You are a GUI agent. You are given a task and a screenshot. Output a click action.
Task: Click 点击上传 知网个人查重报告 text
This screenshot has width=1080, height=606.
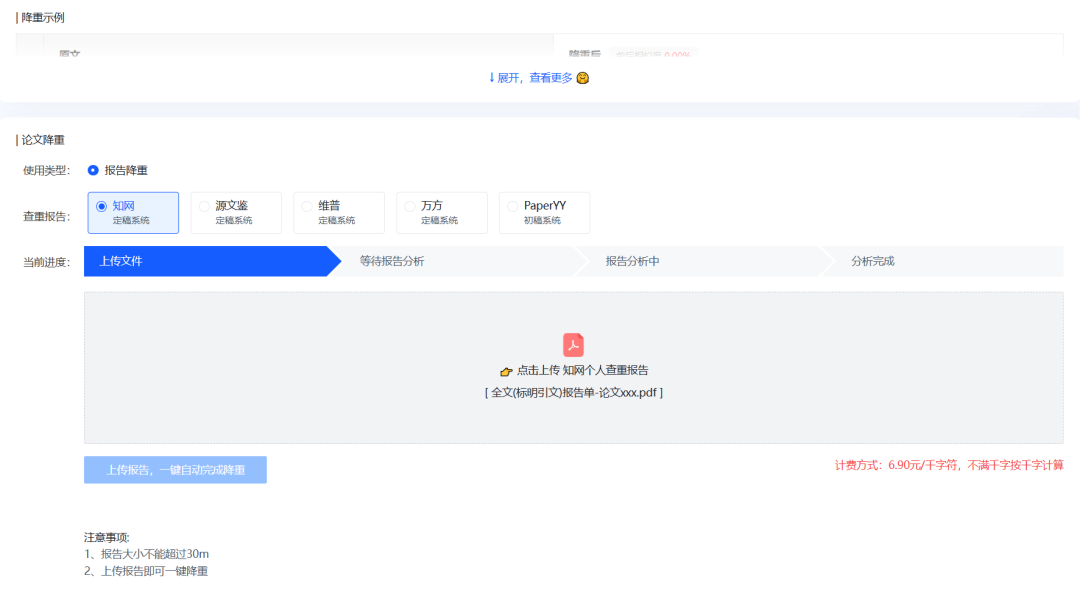point(582,370)
